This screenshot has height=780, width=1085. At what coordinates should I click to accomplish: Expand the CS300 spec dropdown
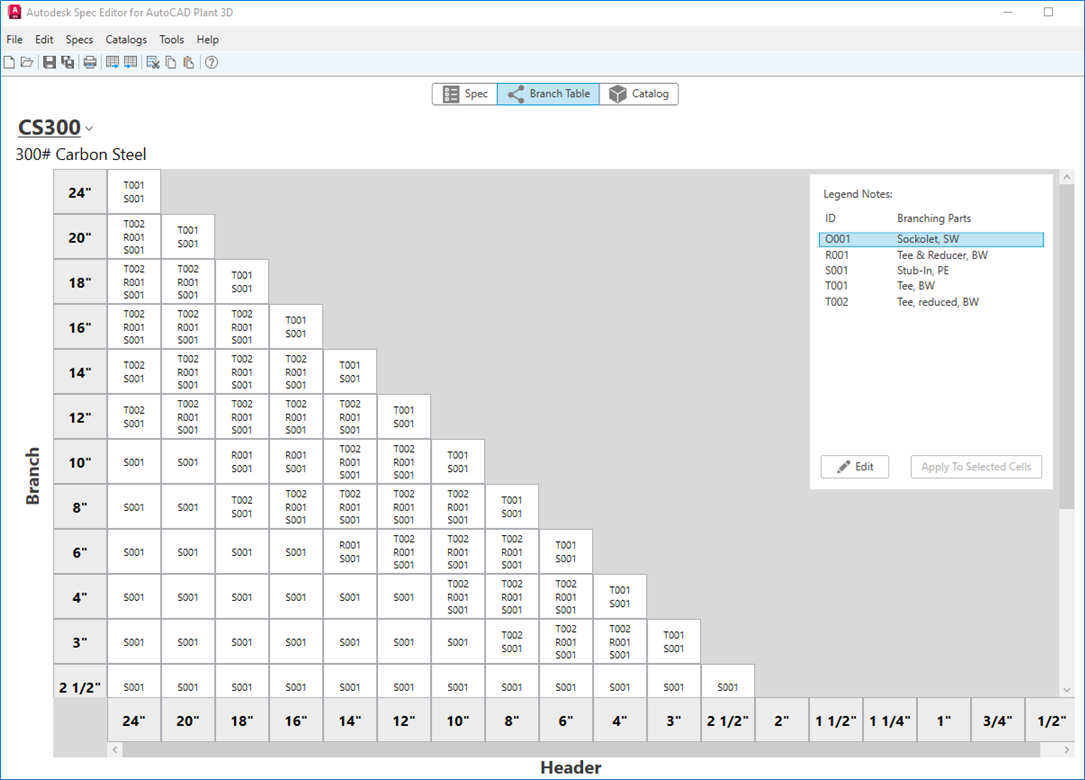tap(89, 129)
